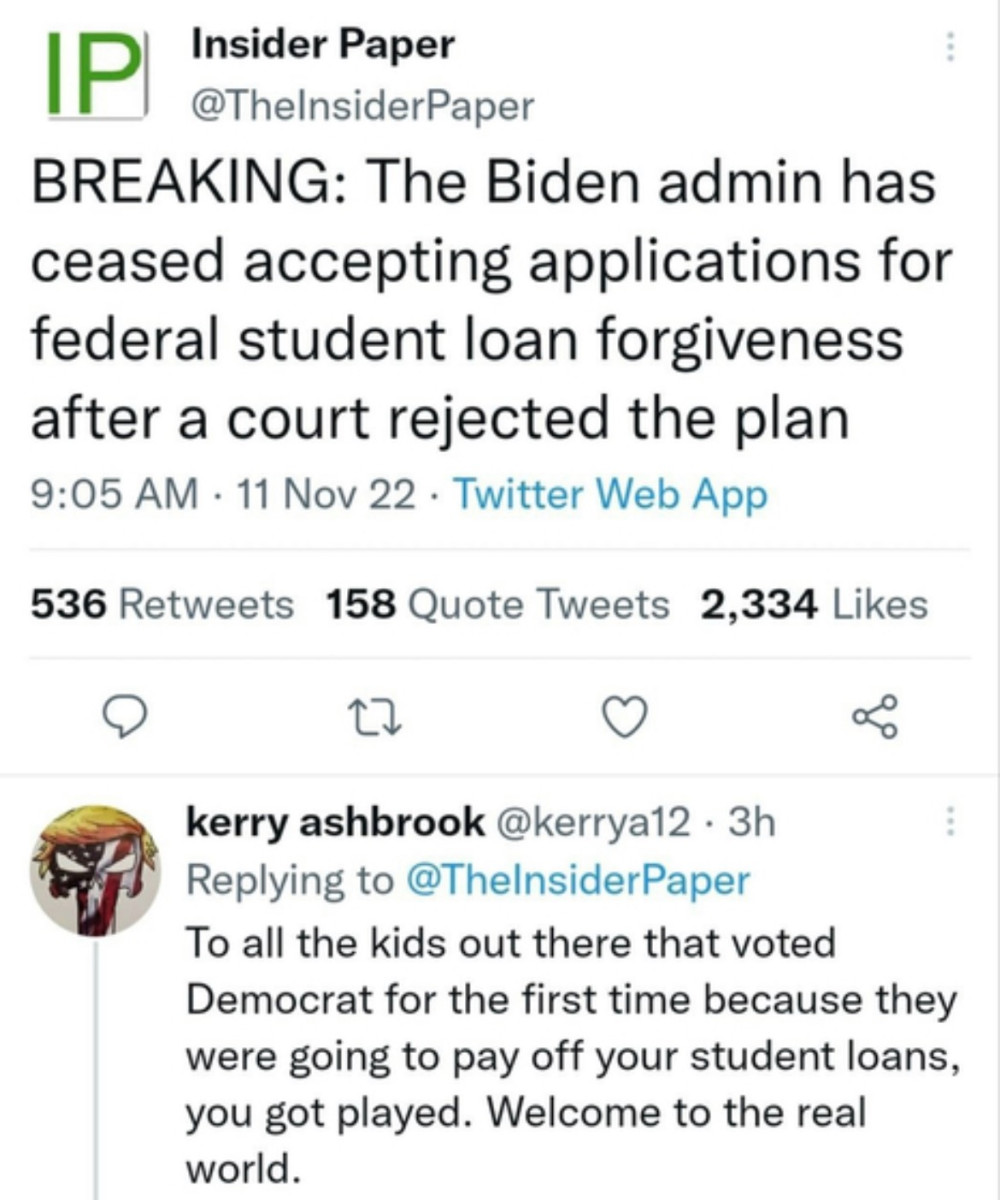This screenshot has height=1200, width=1000.
Task: View the 2,334 Likes list
Action: [x=814, y=604]
